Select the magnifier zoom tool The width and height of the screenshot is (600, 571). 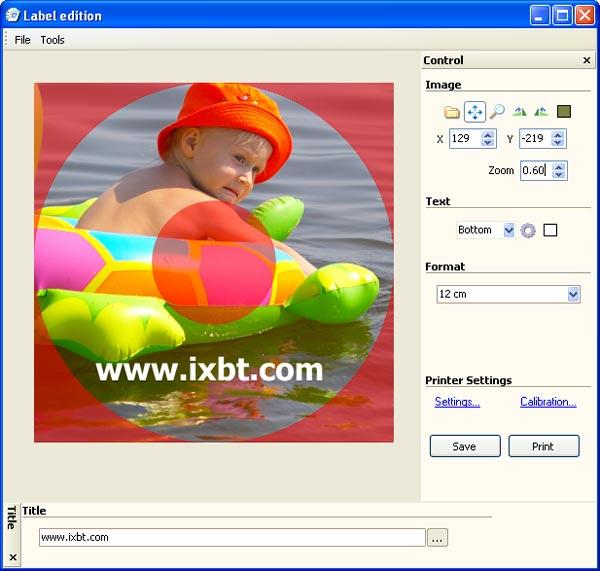coord(497,111)
